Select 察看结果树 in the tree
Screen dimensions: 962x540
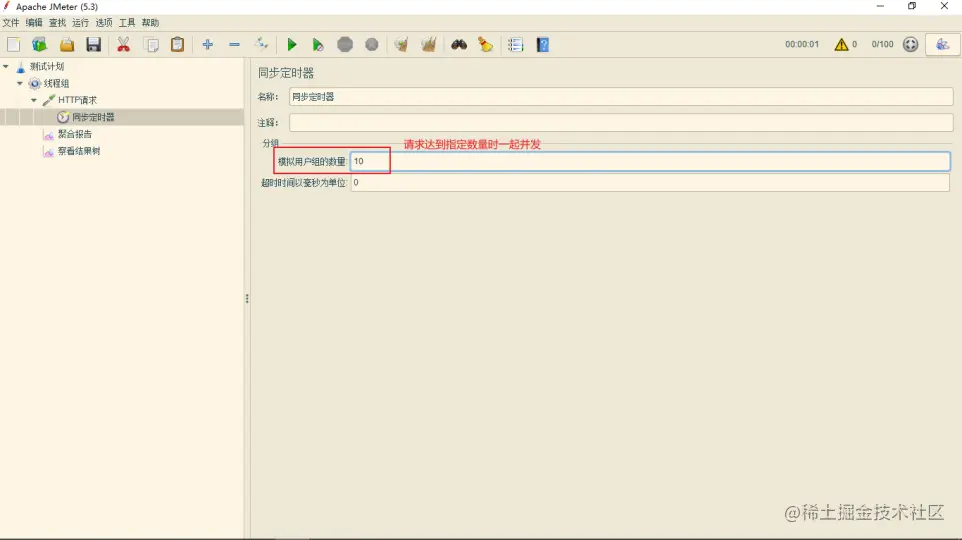click(x=79, y=150)
